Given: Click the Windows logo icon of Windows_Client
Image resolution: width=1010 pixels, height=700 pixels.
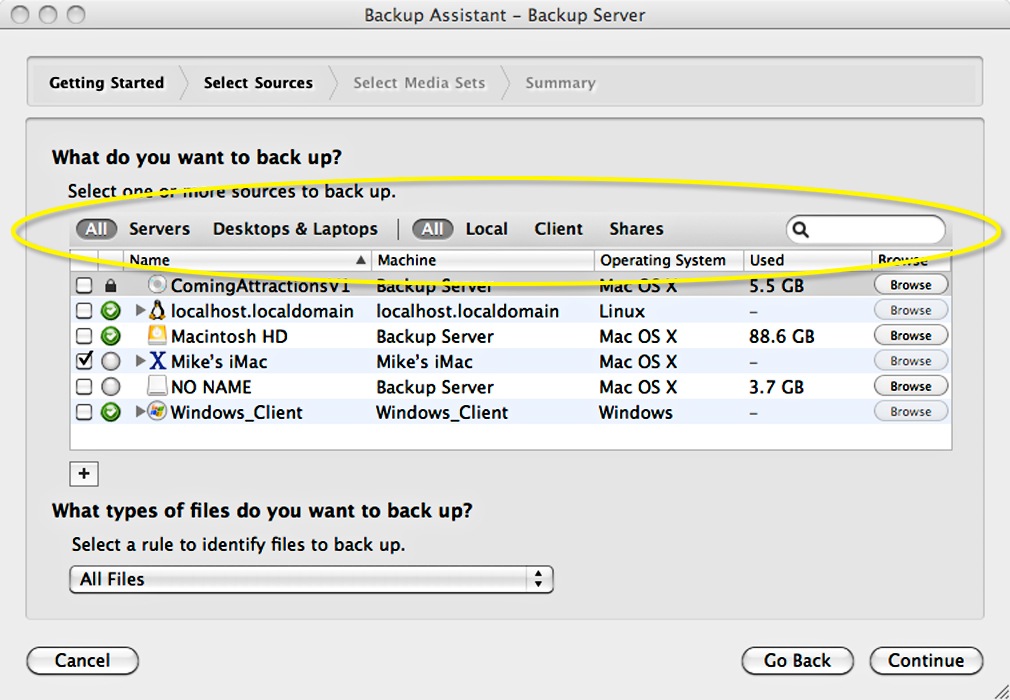Looking at the screenshot, I should point(157,411).
